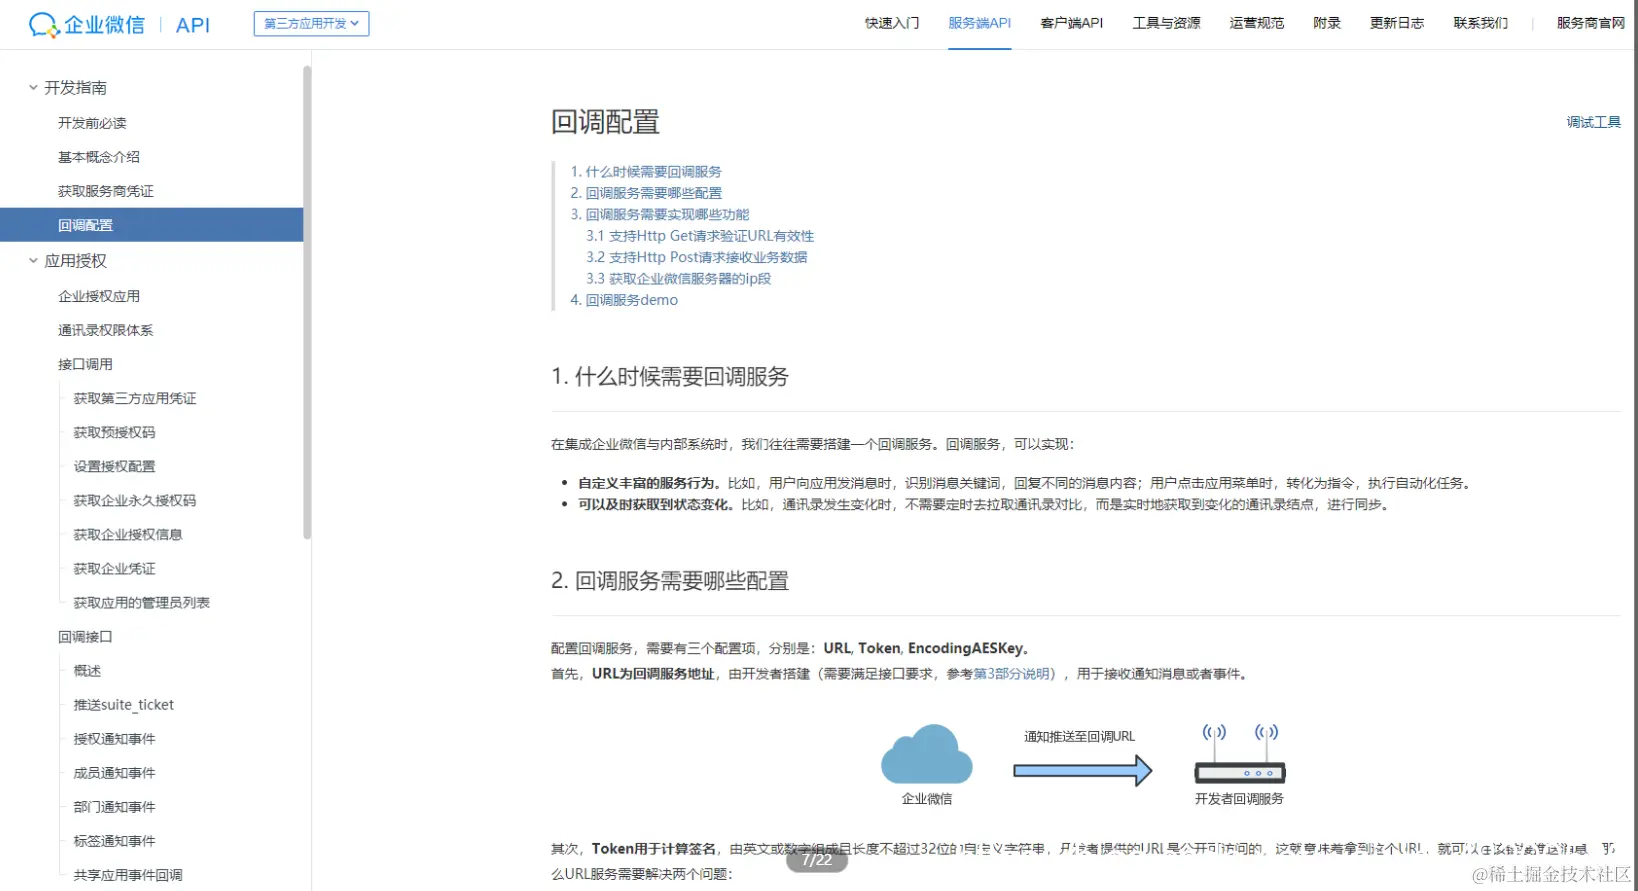Click the 企业微信 cloud diagram image
Screen dimensions: 1638x891
coord(926,755)
